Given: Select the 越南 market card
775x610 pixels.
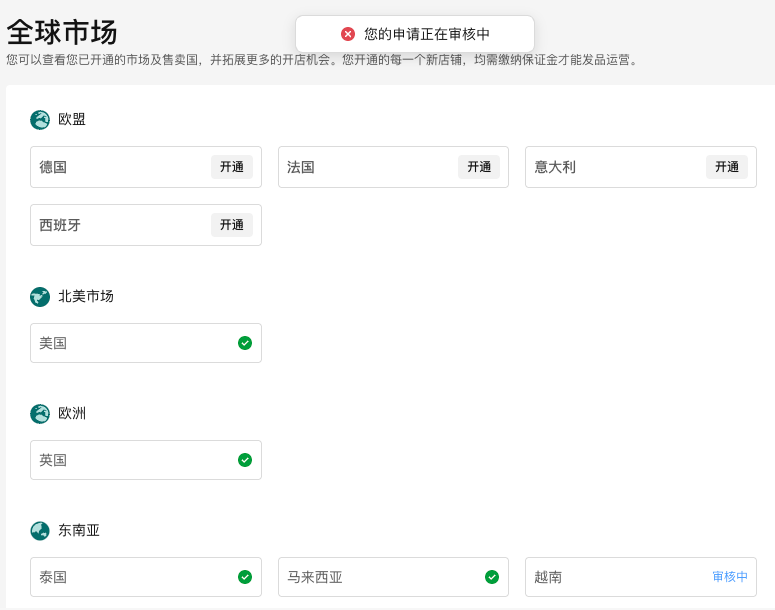Looking at the screenshot, I should tap(641, 577).
